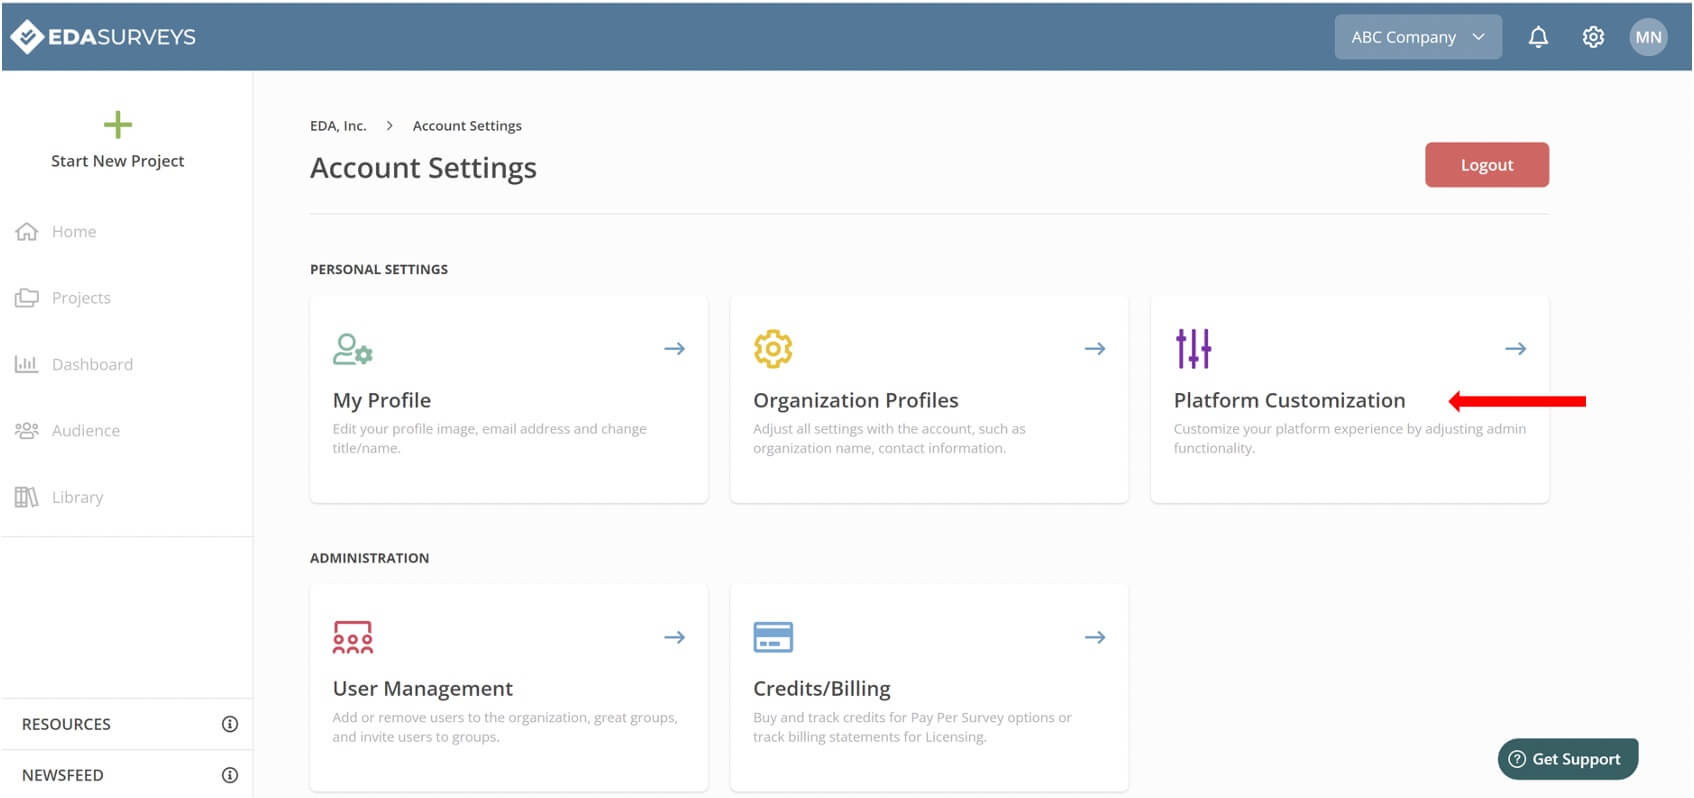Click the arrow on the My Profile card
The height and width of the screenshot is (798, 1694).
pos(675,349)
